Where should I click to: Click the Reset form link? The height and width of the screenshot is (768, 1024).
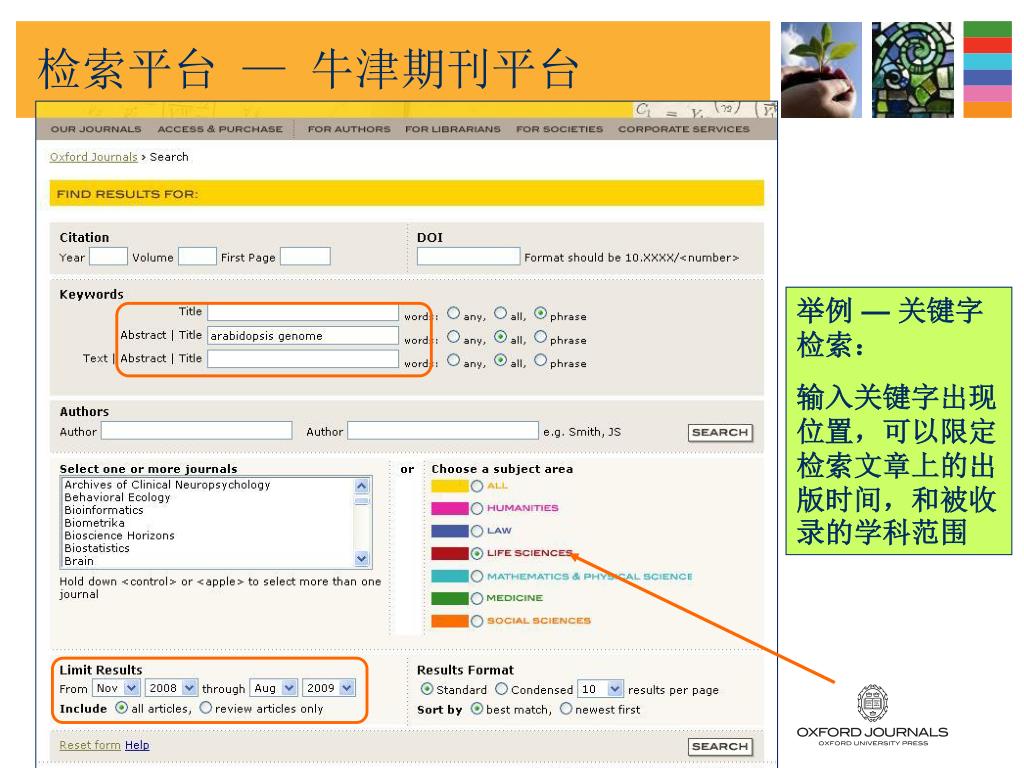pyautogui.click(x=90, y=745)
